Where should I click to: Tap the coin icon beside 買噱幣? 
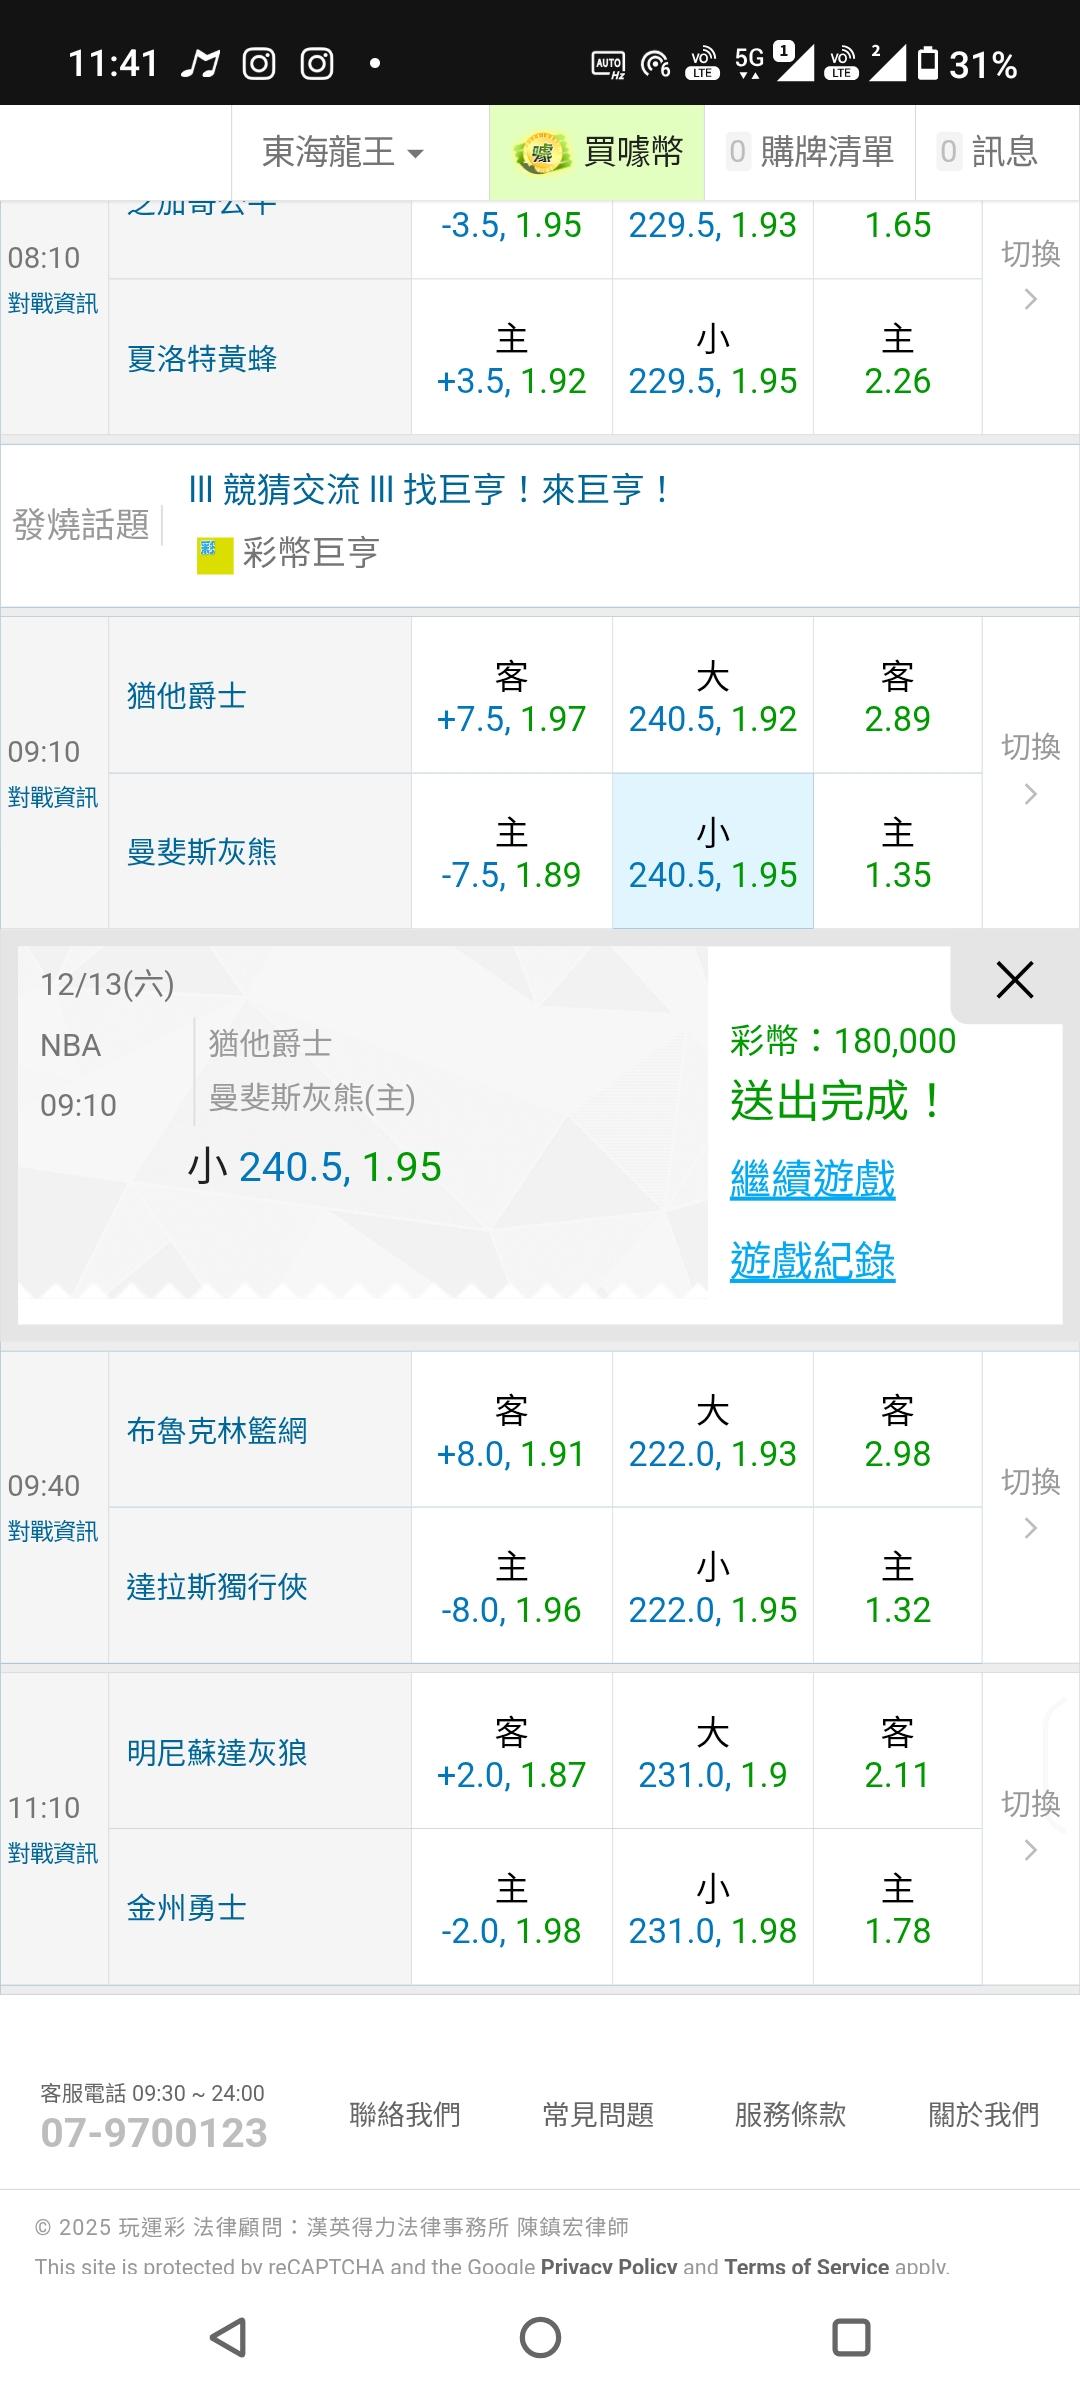coord(541,153)
